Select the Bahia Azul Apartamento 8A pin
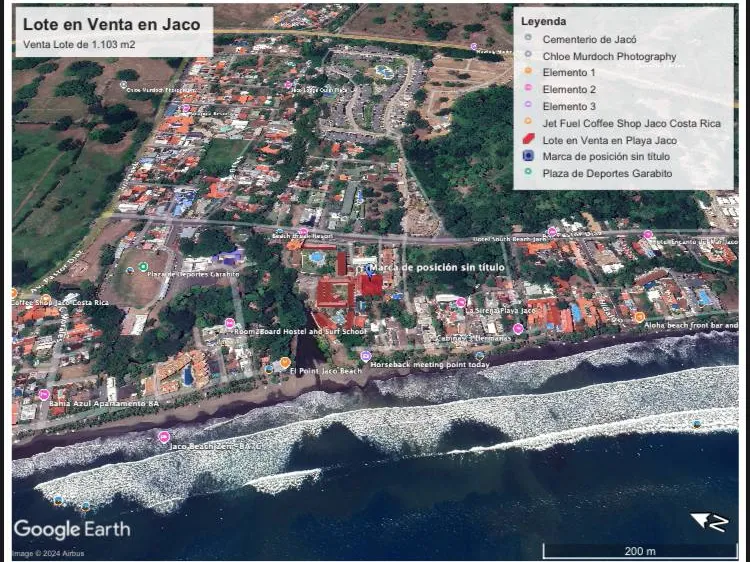Image resolution: width=750 pixels, height=562 pixels. point(44,395)
